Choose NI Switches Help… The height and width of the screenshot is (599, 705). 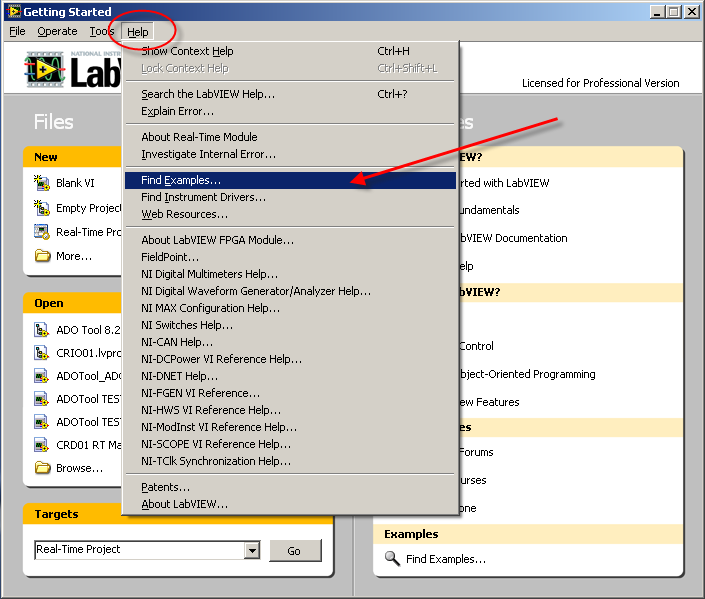tap(290, 325)
